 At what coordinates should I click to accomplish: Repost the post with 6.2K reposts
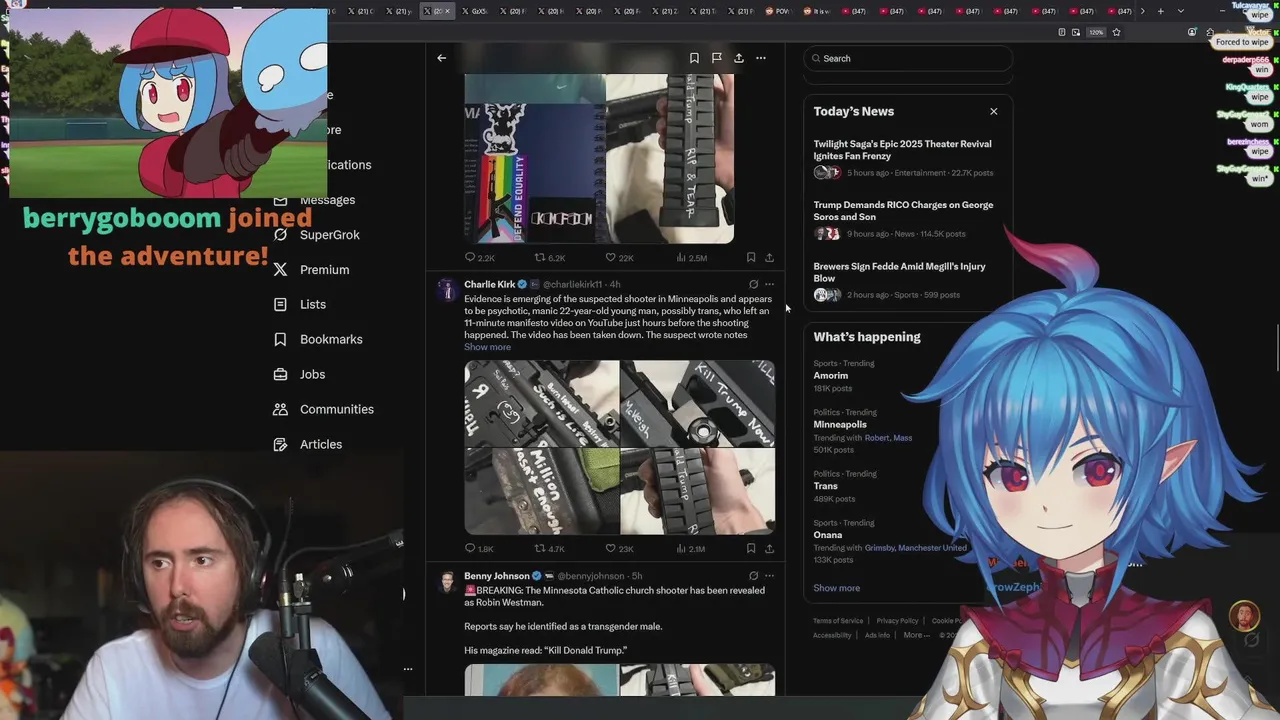[550, 258]
